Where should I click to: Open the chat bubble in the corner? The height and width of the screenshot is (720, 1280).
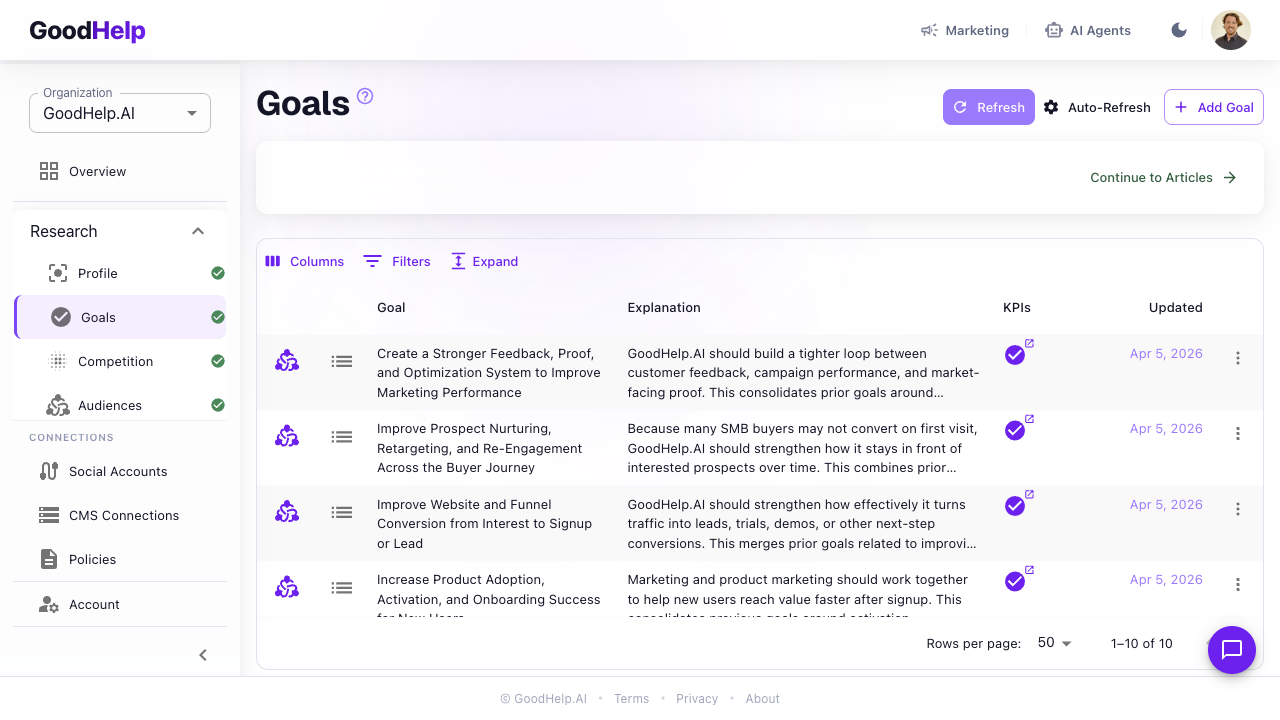(1231, 650)
